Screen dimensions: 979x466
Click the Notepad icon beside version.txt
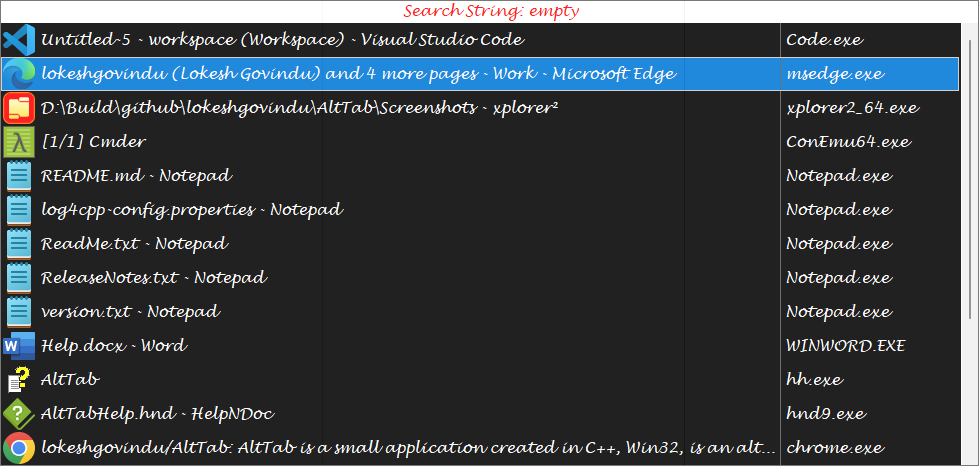click(19, 312)
